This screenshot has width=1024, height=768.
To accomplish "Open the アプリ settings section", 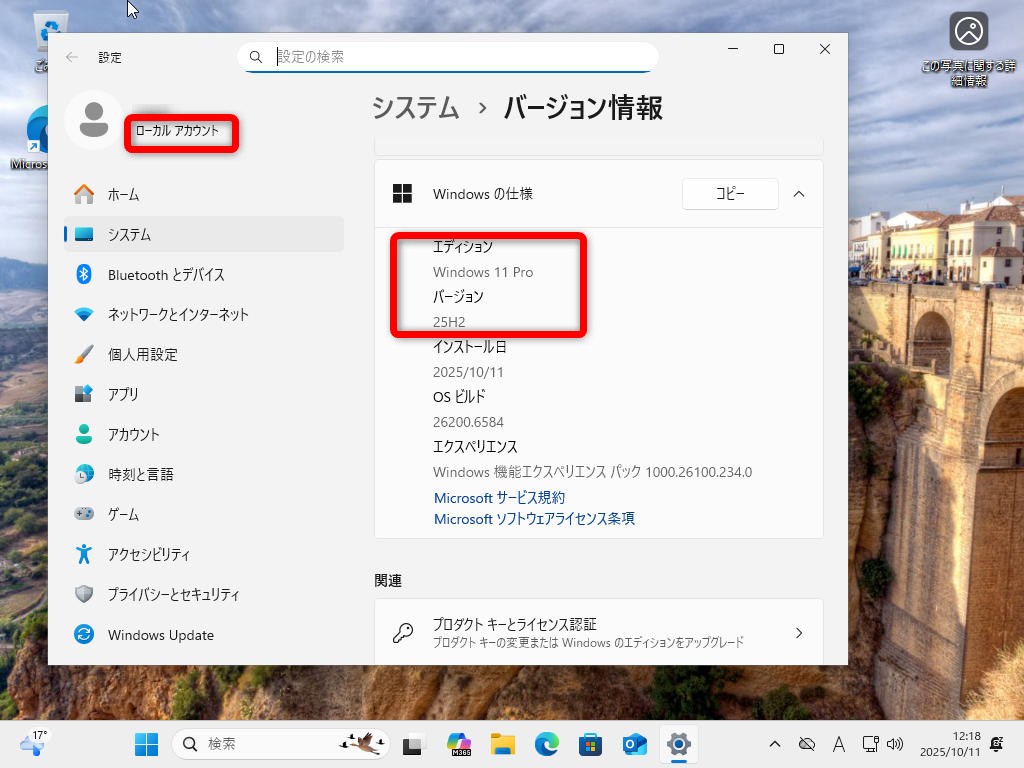I will point(123,394).
